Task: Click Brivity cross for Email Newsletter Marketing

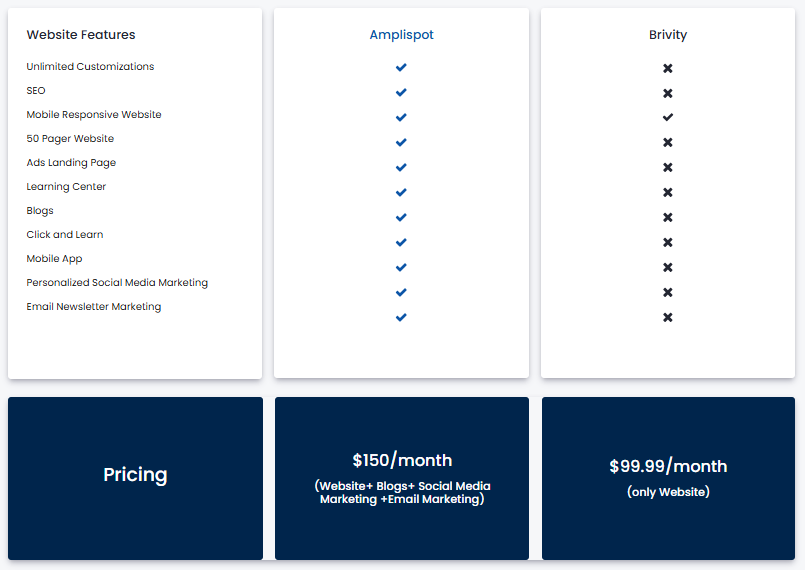Action: 667,317
